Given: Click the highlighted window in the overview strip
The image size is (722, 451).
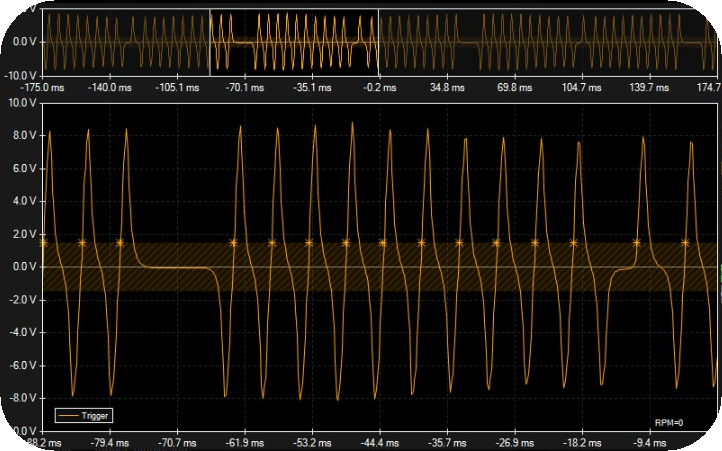Looking at the screenshot, I should click(294, 41).
